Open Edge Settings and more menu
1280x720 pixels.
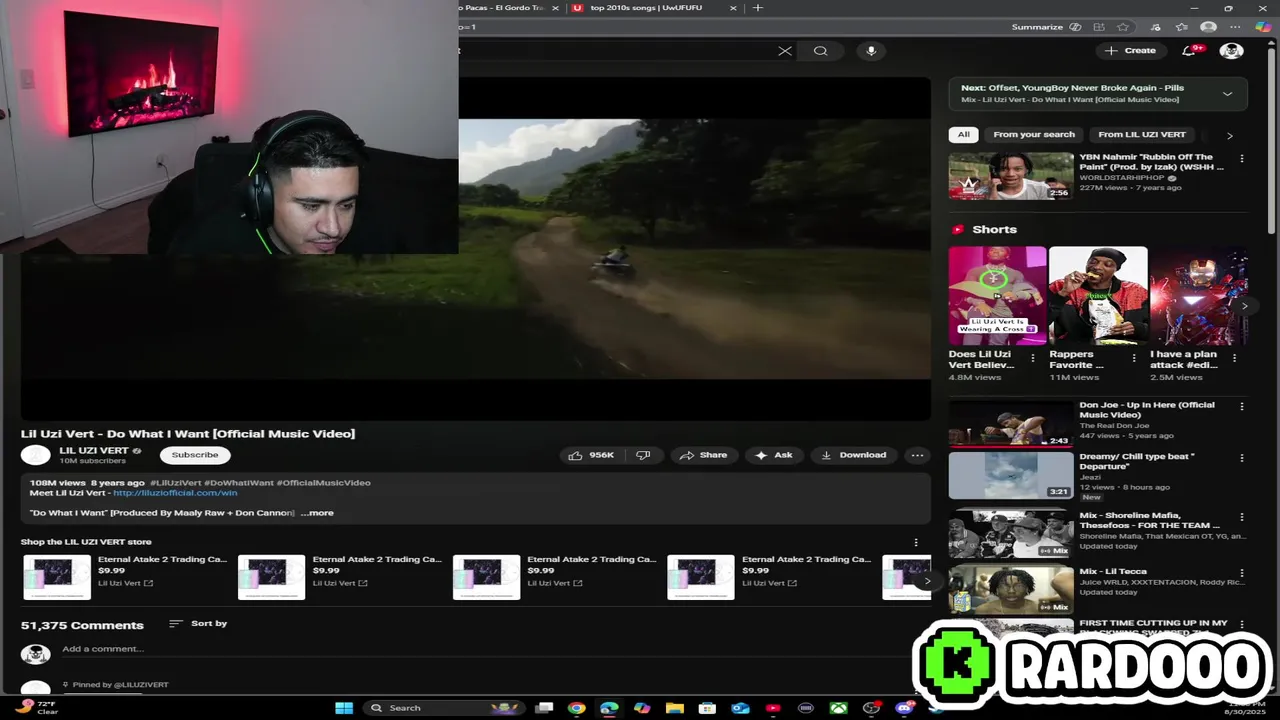click(x=1235, y=27)
